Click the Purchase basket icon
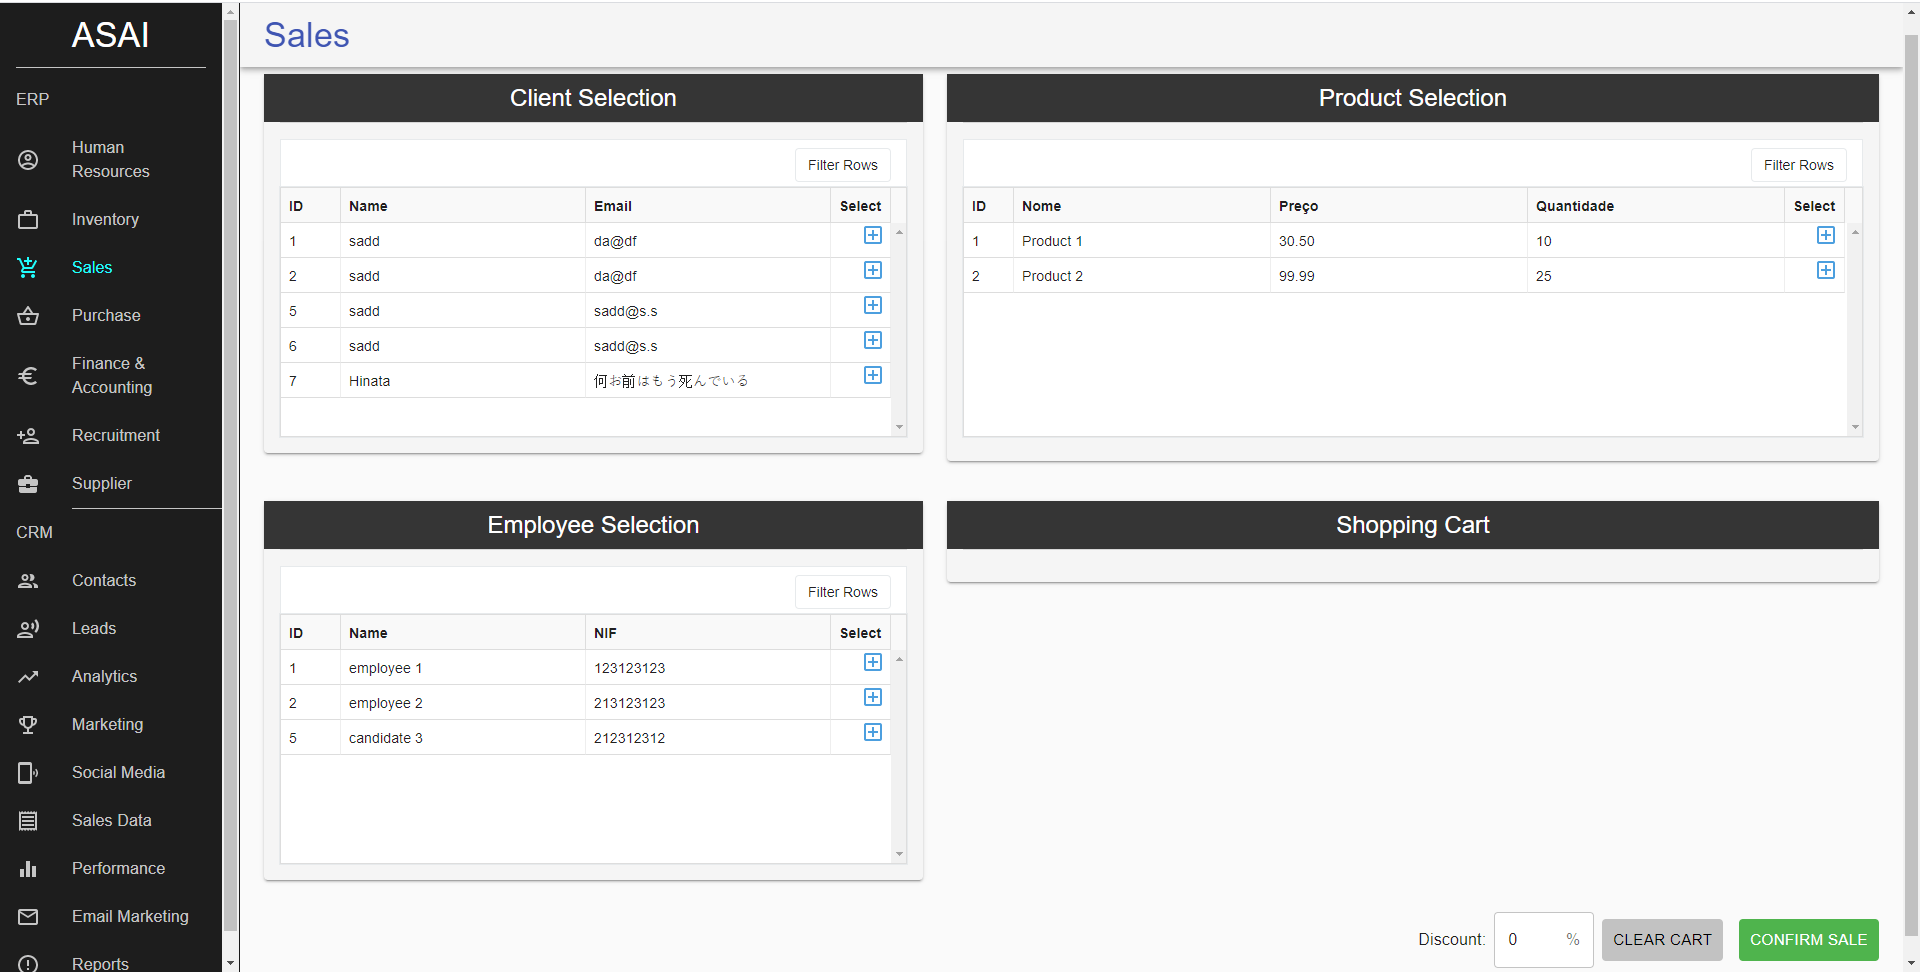This screenshot has height=972, width=1920. pyautogui.click(x=28, y=316)
